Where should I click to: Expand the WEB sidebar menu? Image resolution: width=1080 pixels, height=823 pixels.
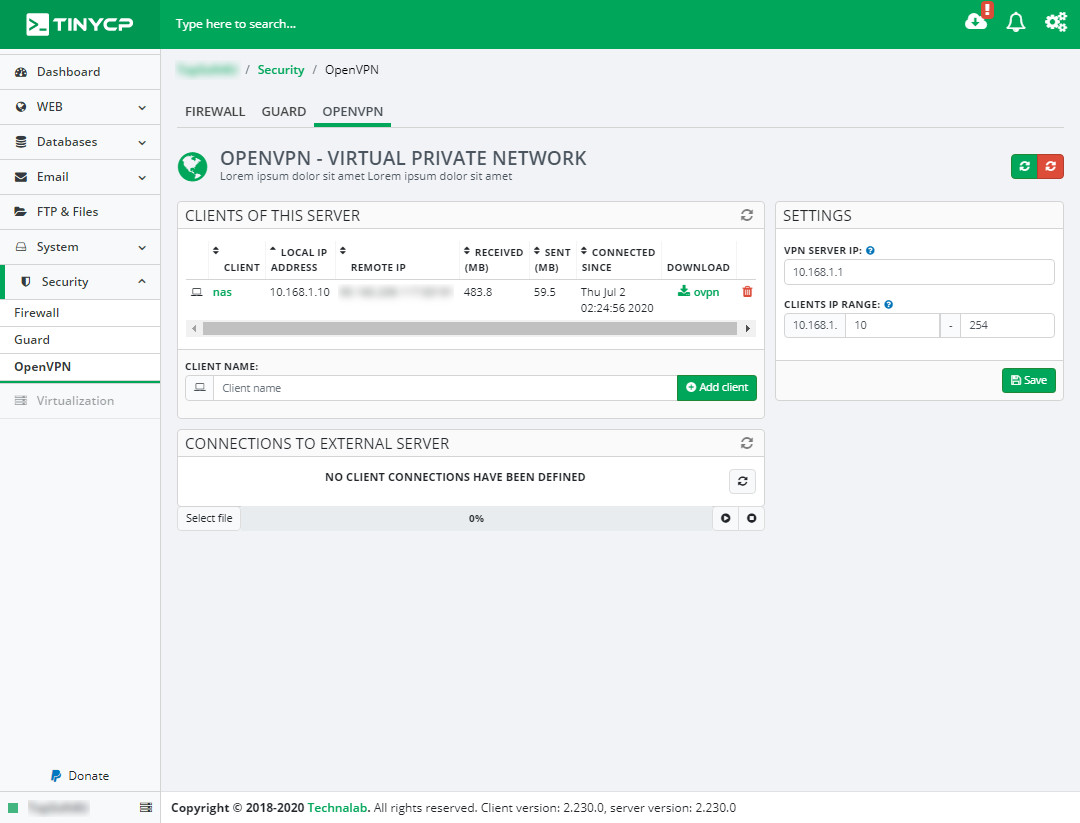point(80,107)
